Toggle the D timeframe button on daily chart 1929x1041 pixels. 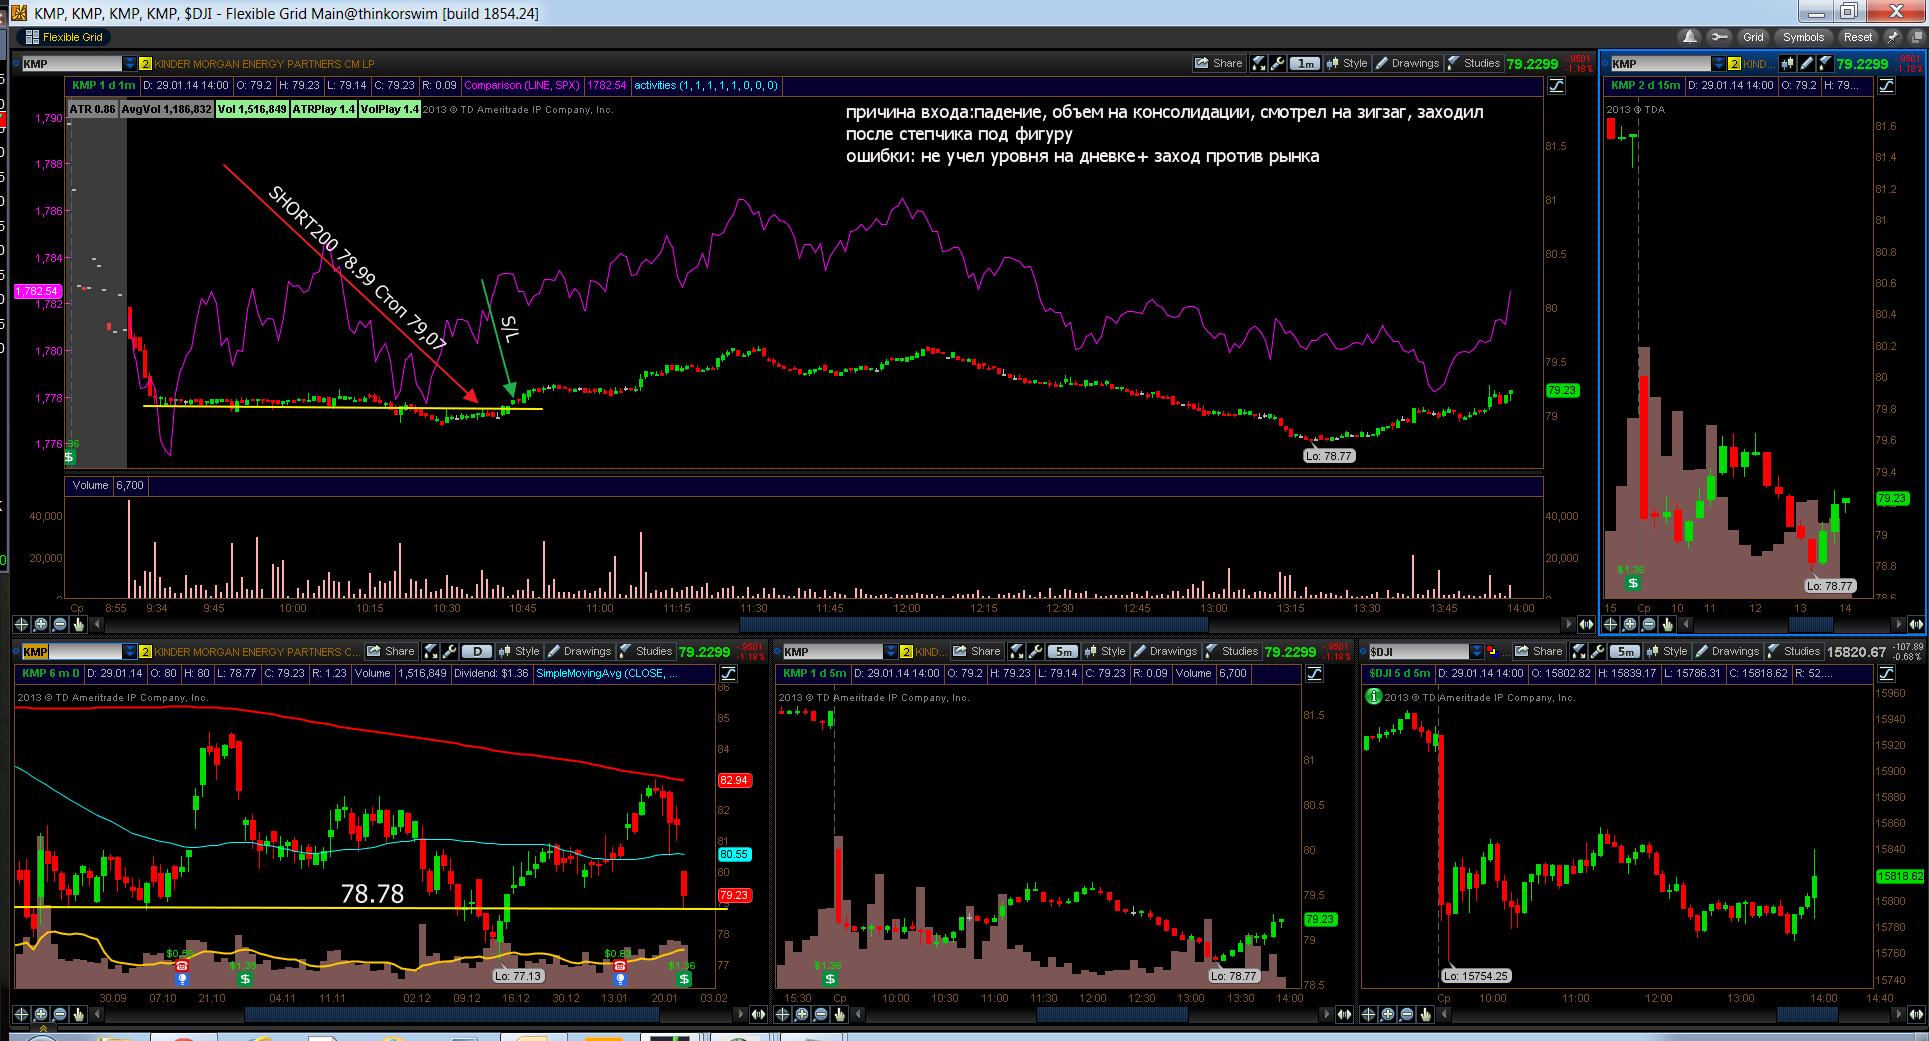coord(477,651)
